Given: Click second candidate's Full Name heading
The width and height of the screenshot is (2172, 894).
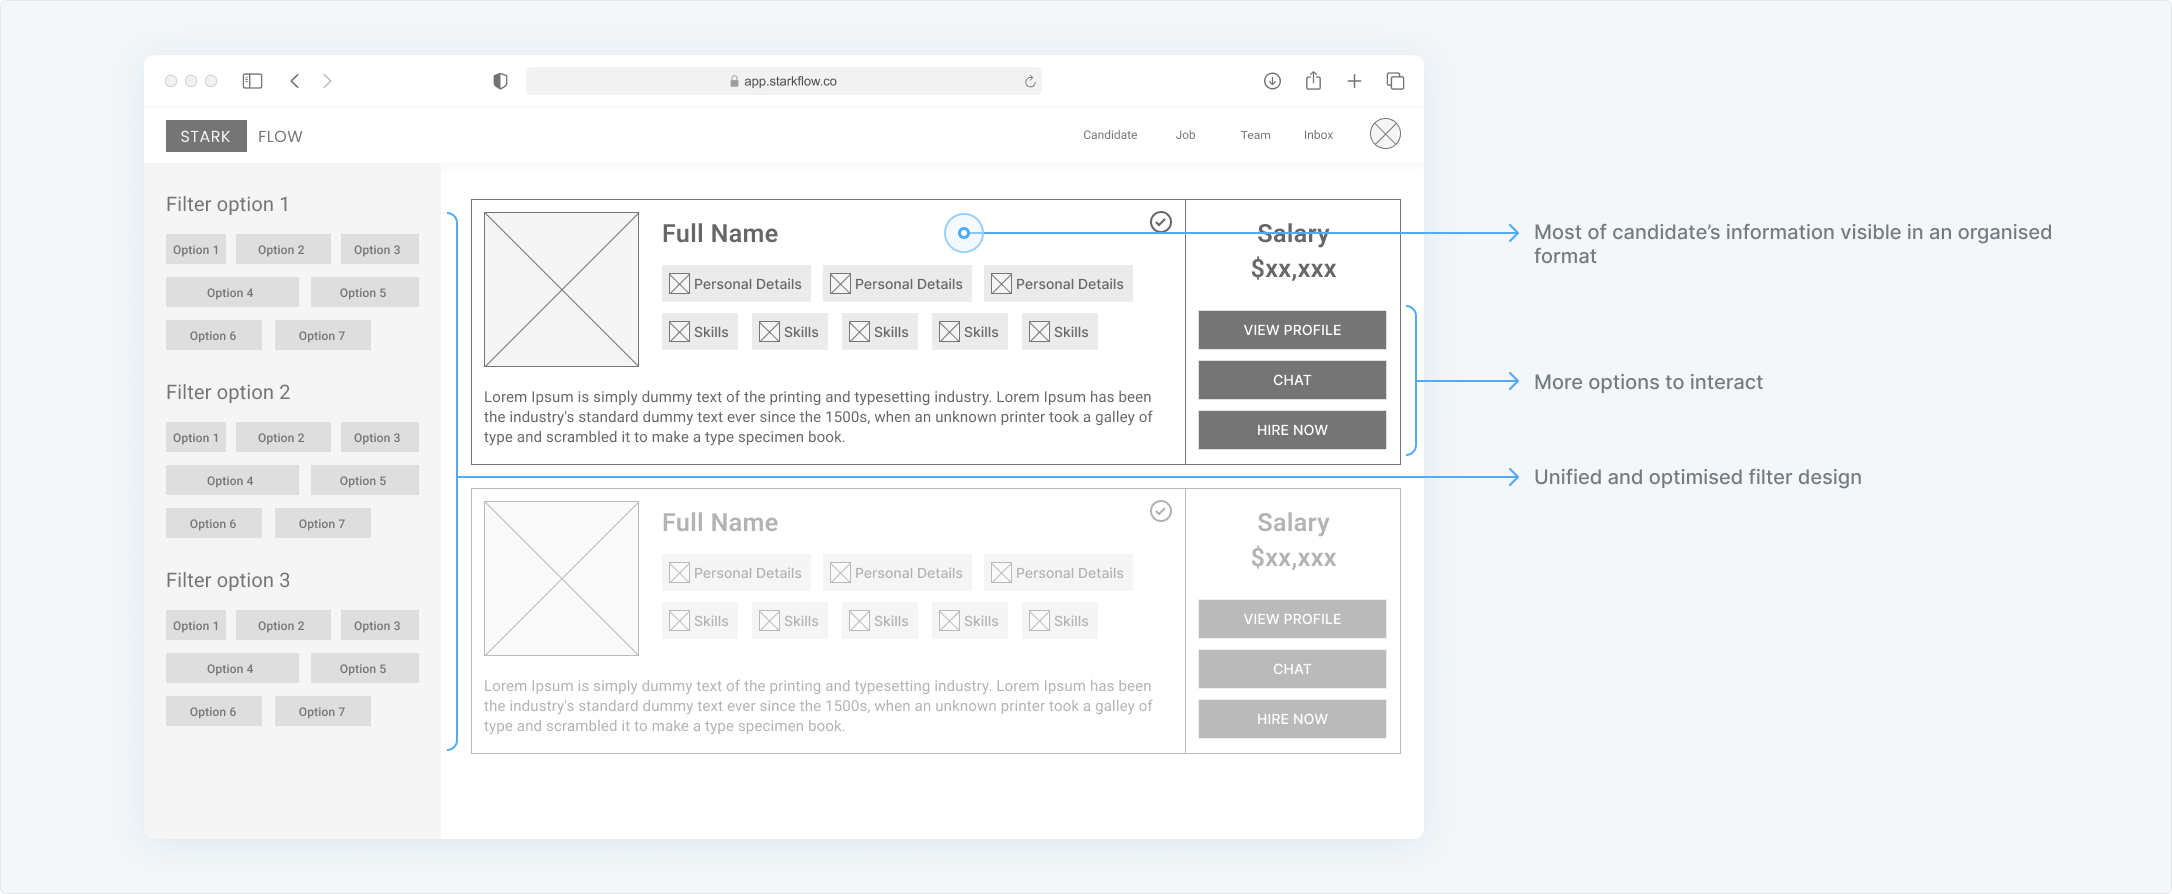Looking at the screenshot, I should click(720, 523).
